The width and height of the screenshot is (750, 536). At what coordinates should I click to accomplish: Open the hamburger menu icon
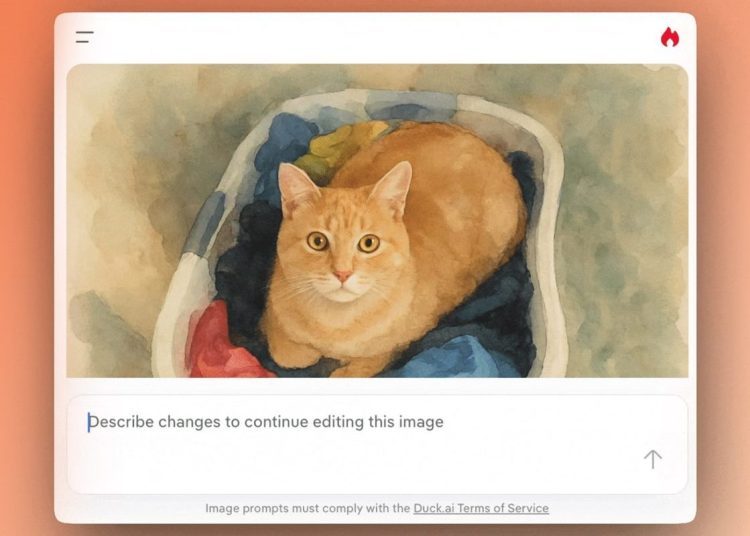click(85, 37)
